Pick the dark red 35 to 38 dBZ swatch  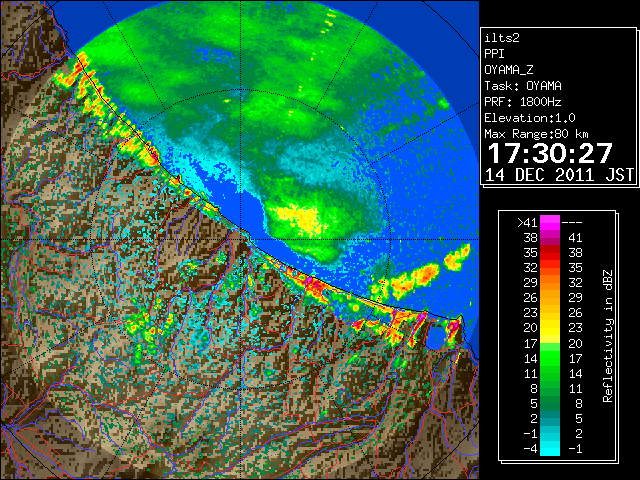550,253
